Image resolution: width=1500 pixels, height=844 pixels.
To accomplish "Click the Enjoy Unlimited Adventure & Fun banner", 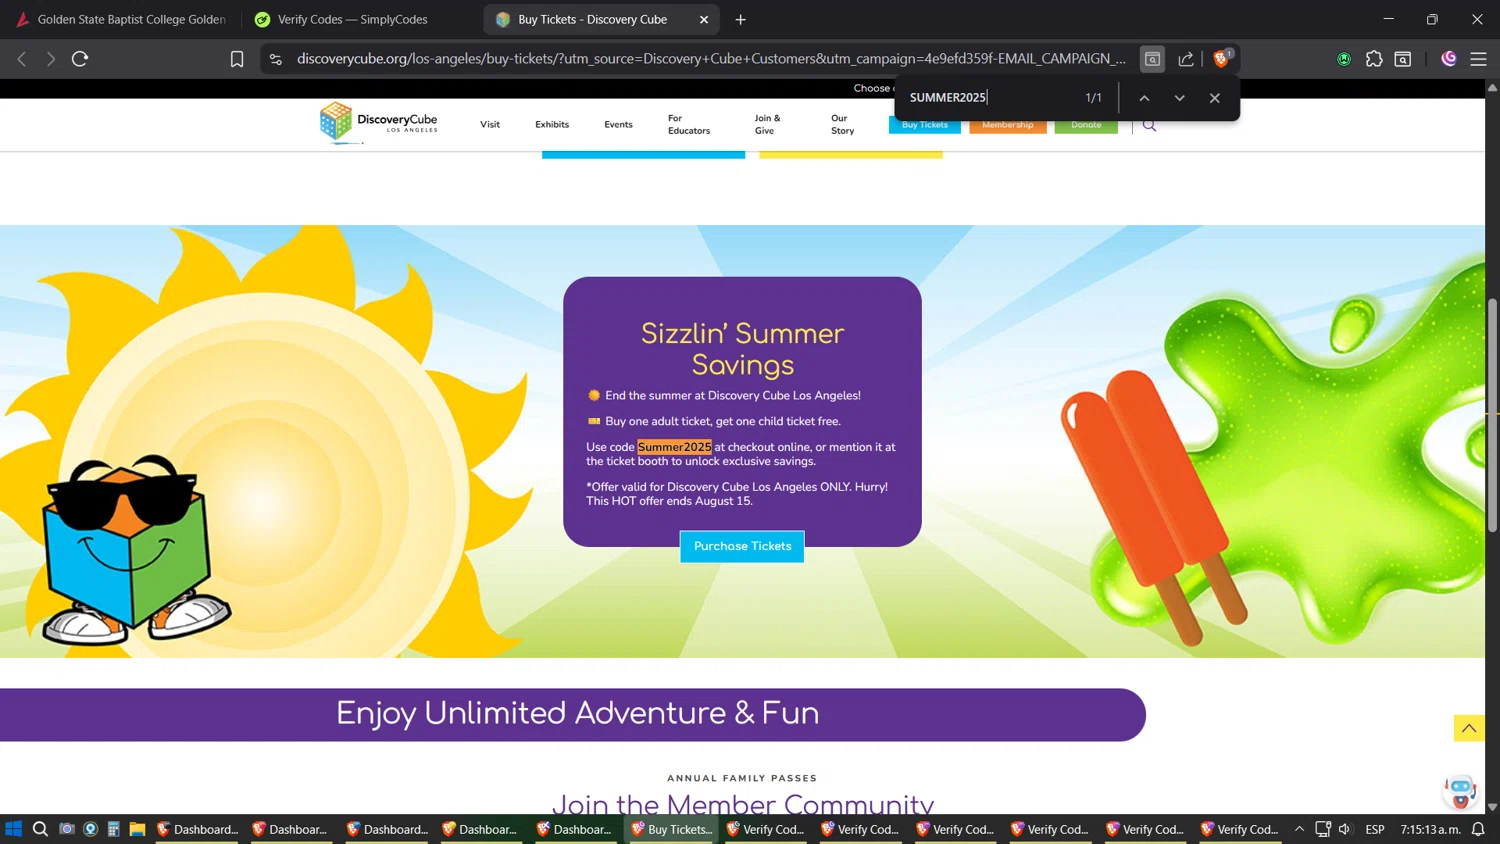I will click(x=572, y=714).
